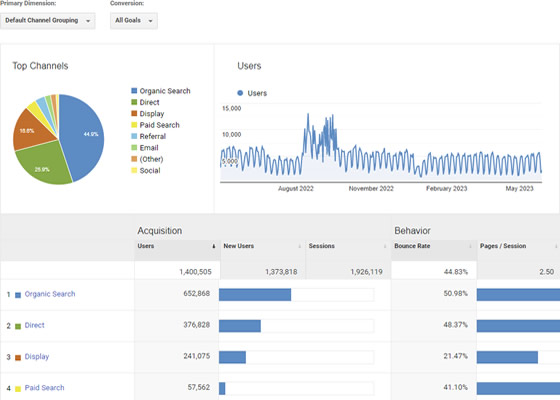Click Organic Search users value 652,868
This screenshot has height=400, width=560.
click(196, 294)
